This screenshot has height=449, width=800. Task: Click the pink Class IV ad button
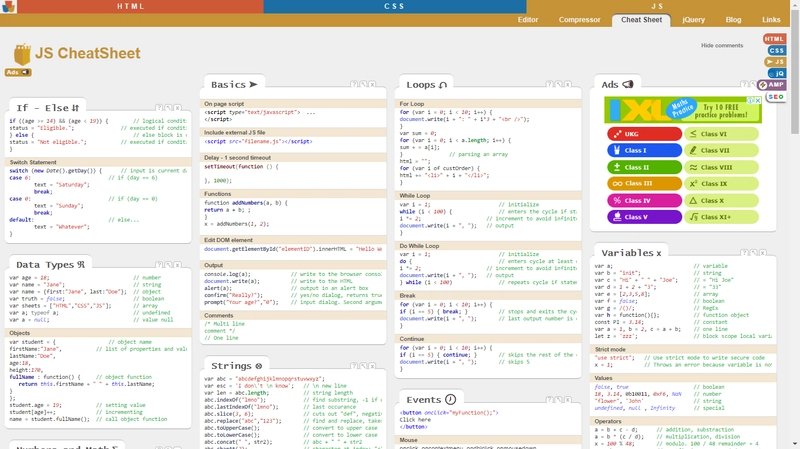pyautogui.click(x=644, y=200)
